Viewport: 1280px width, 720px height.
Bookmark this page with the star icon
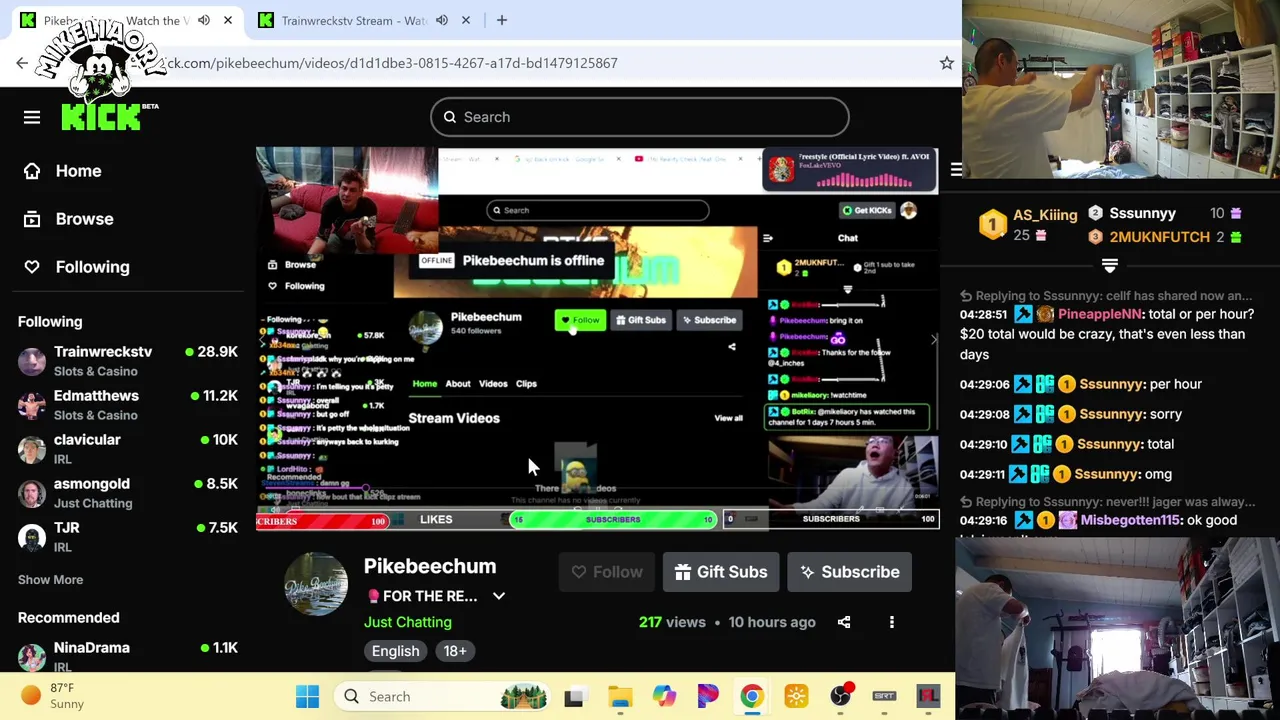tap(946, 63)
